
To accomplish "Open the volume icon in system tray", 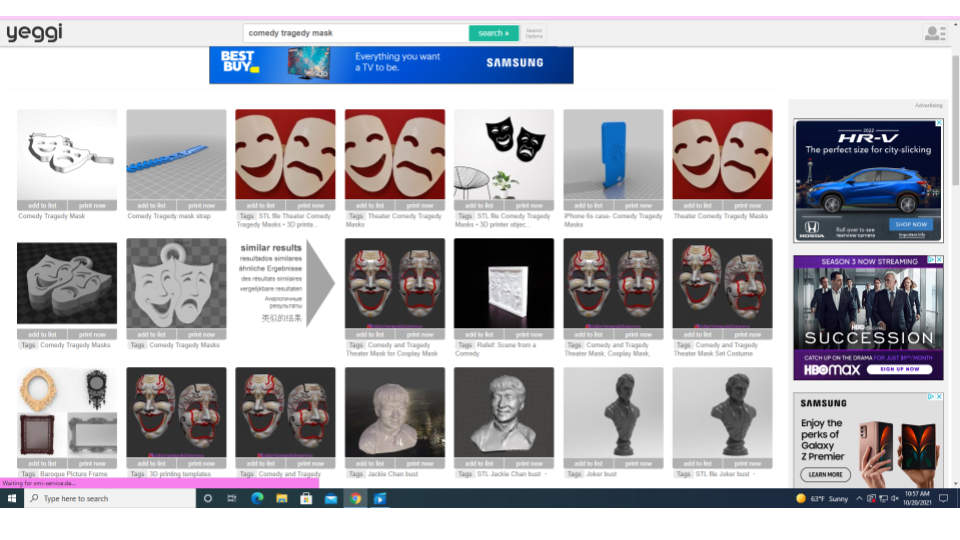I will (895, 498).
